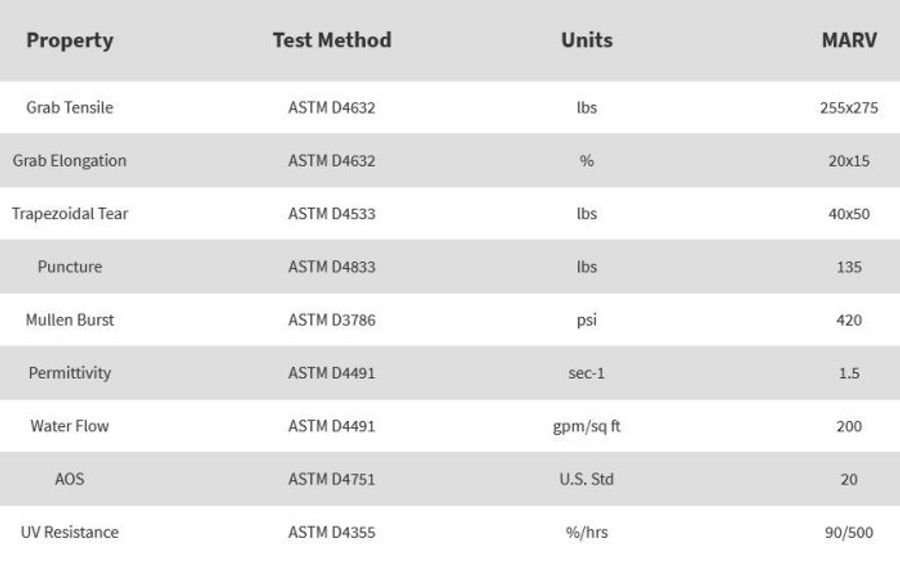Screen dimensions: 900x567
Task: Select the Puncture property cell
Action: pos(69,267)
